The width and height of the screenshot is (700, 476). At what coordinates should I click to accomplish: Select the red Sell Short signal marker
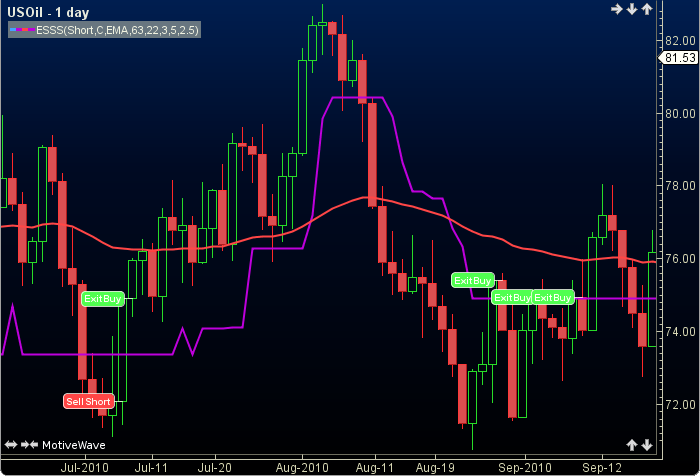pyautogui.click(x=88, y=401)
